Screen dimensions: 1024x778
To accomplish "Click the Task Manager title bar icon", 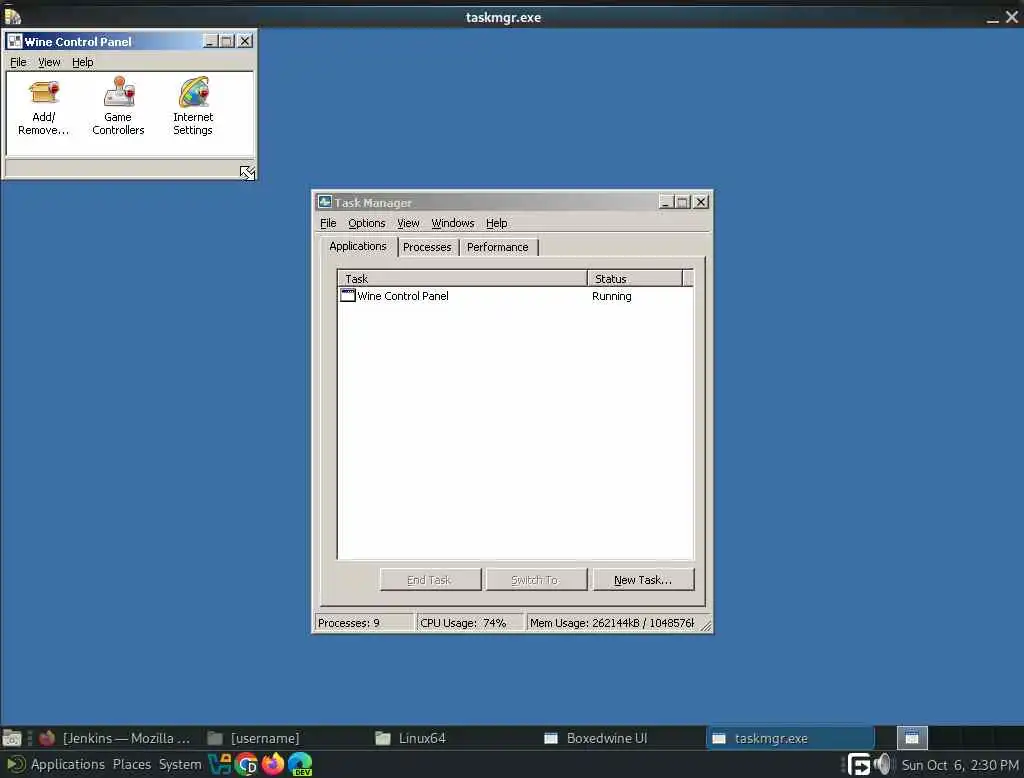I will 325,202.
